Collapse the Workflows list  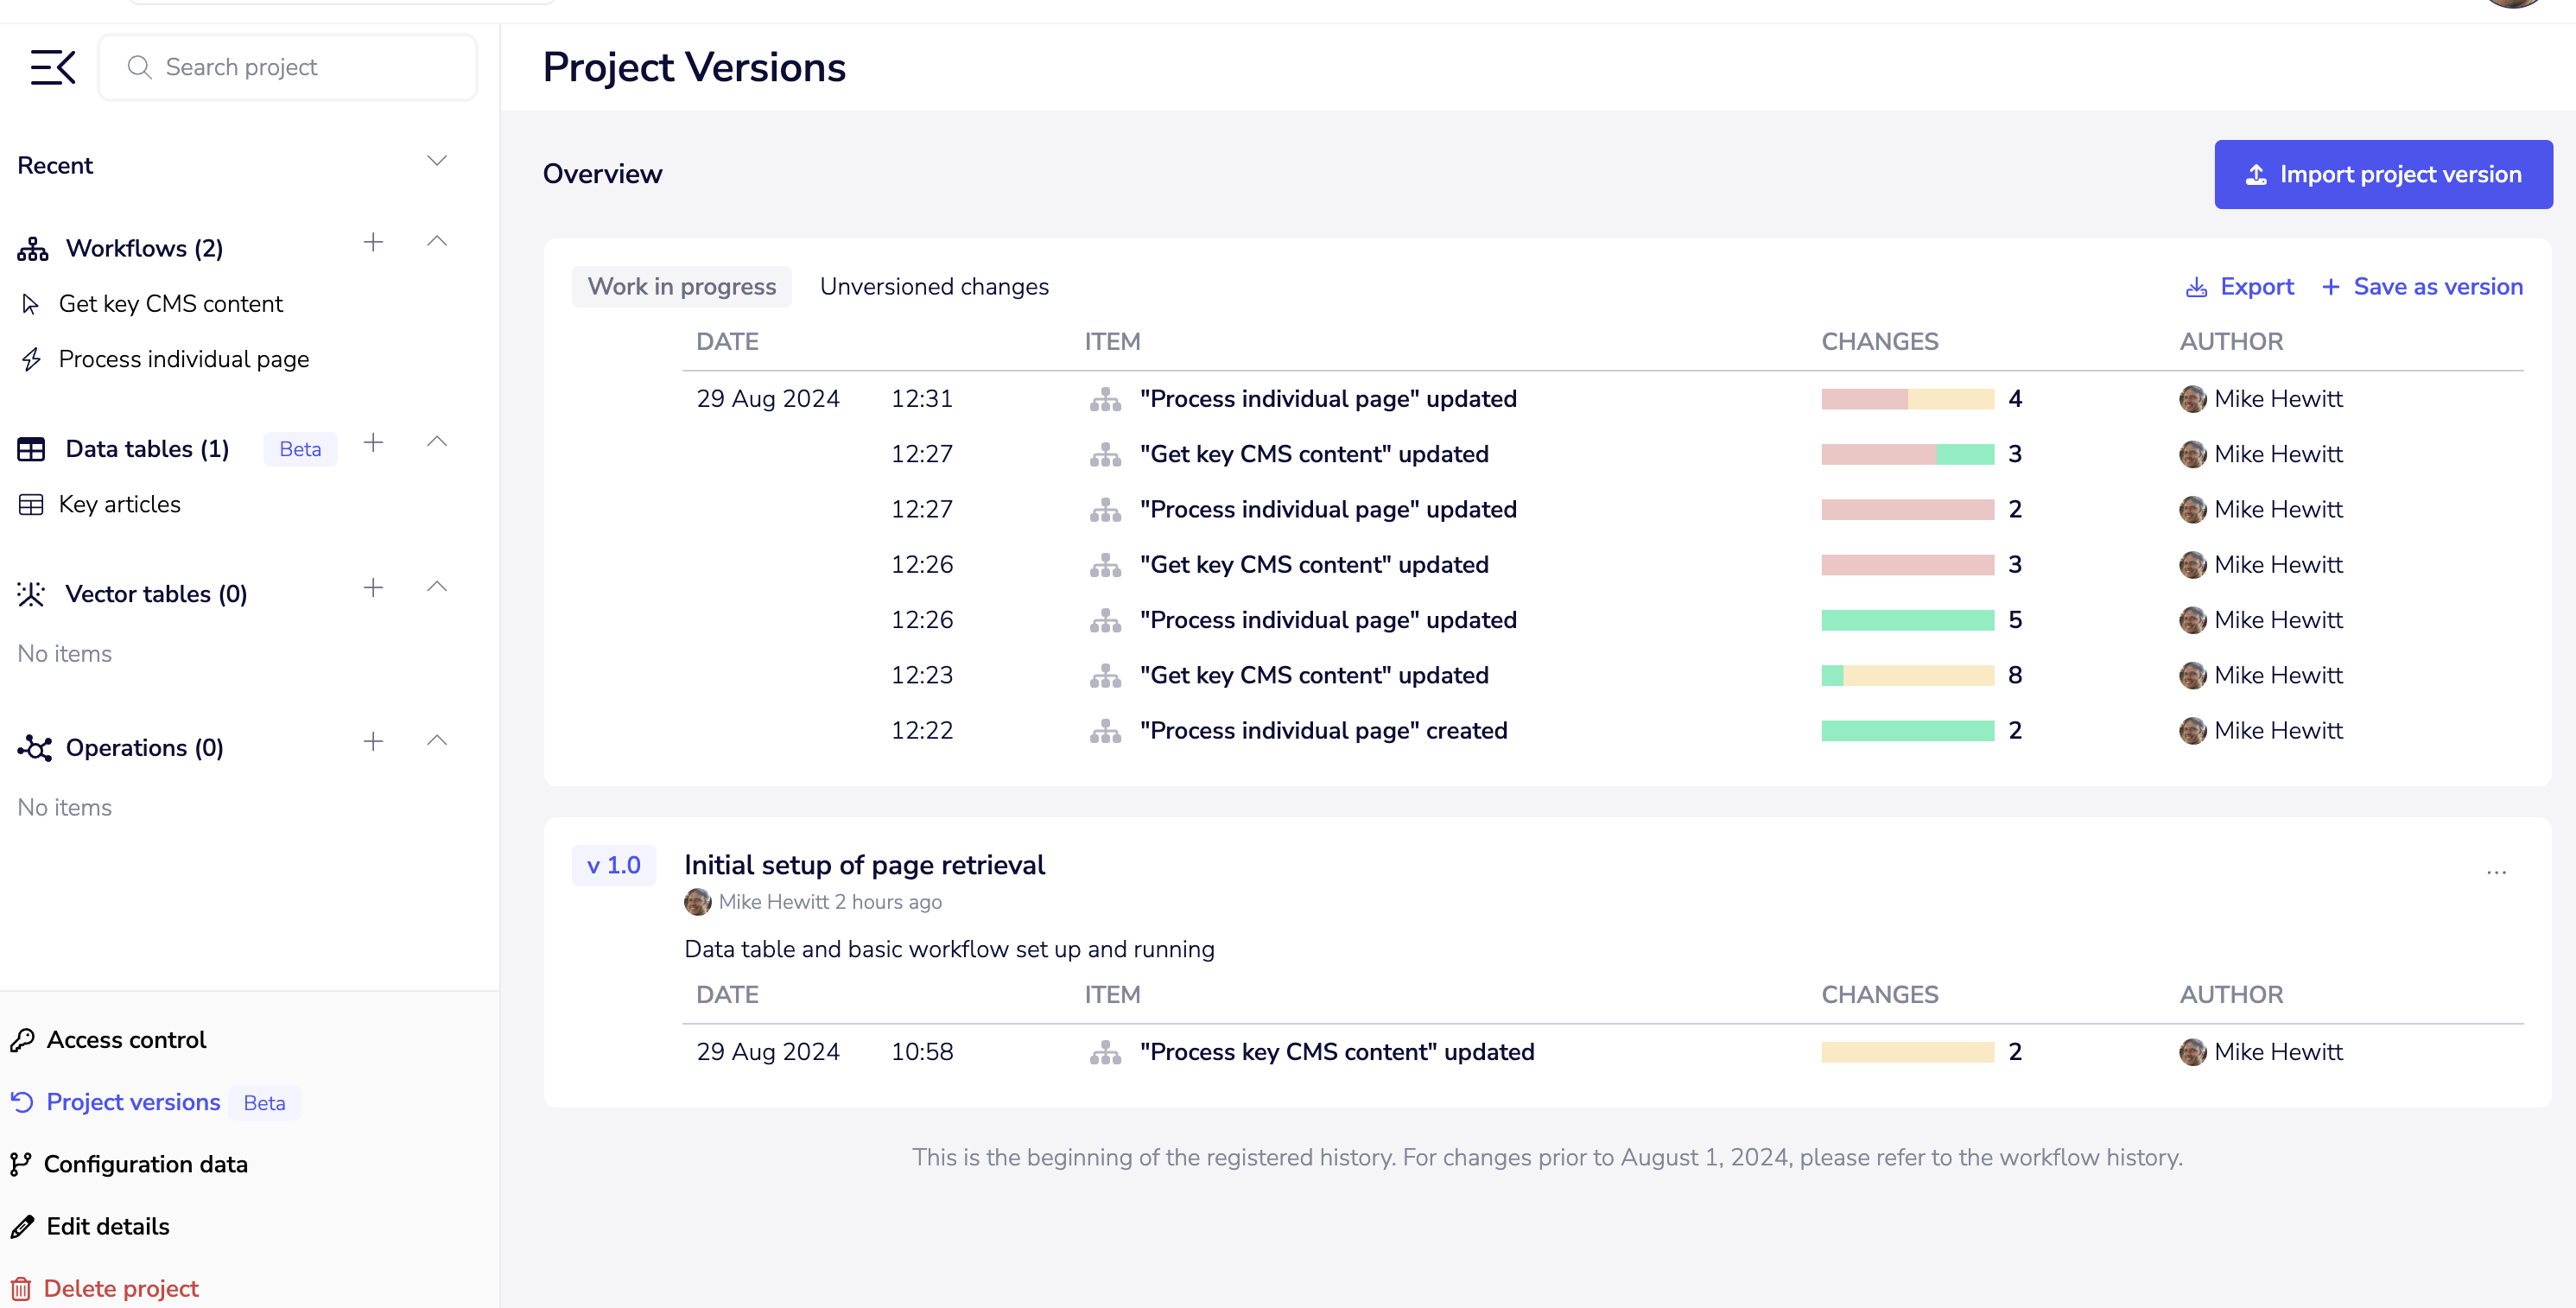(x=436, y=241)
